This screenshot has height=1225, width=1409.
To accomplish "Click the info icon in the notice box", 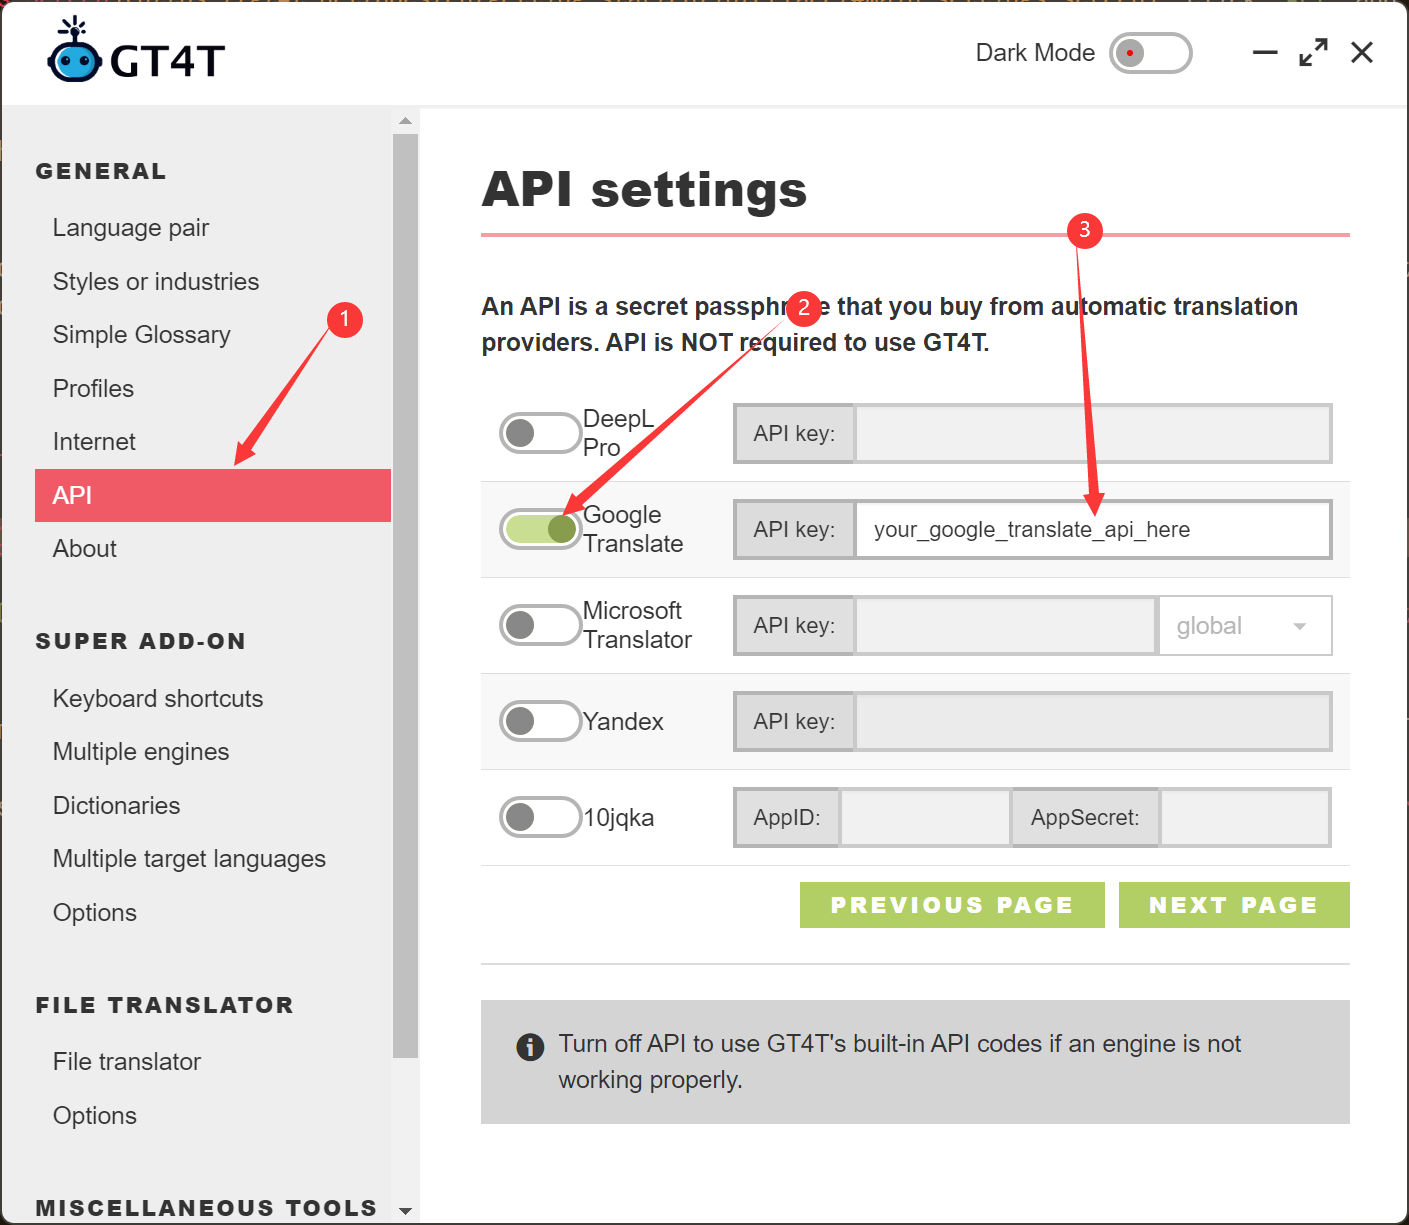I will 529,1047.
